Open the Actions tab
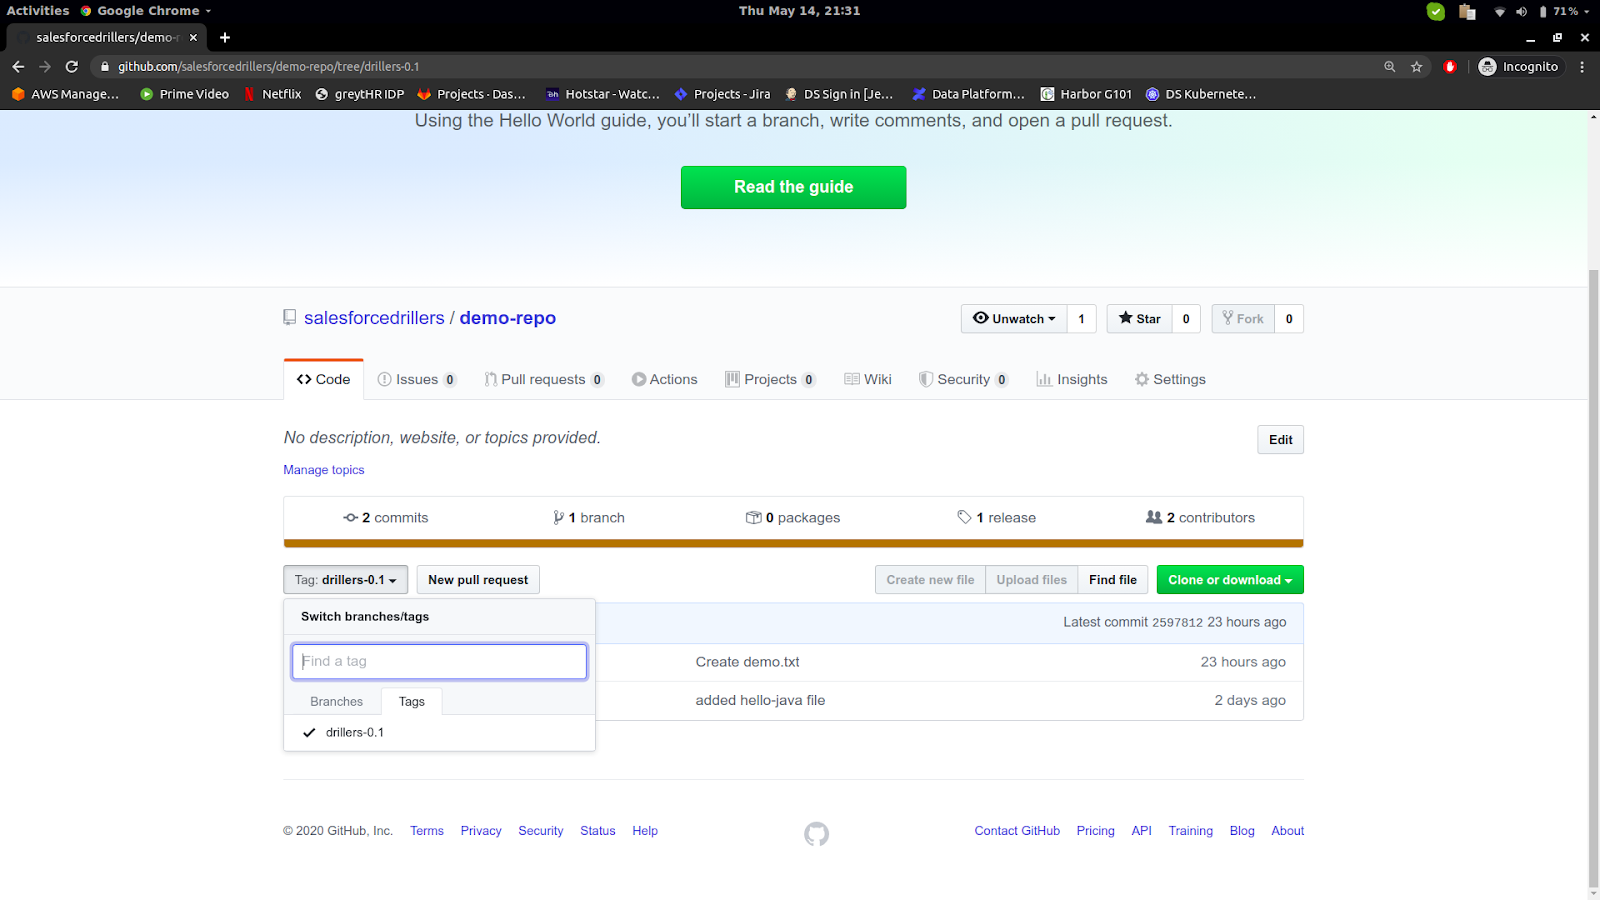The image size is (1600, 900). (664, 379)
